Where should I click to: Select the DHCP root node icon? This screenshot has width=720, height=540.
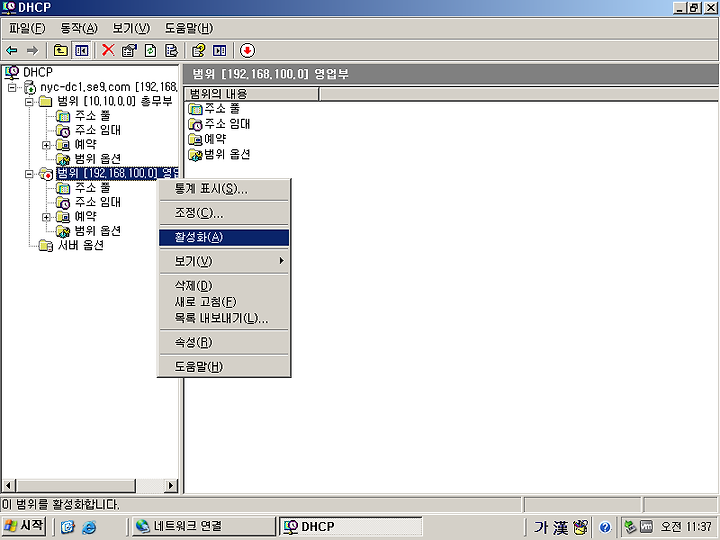tap(12, 72)
